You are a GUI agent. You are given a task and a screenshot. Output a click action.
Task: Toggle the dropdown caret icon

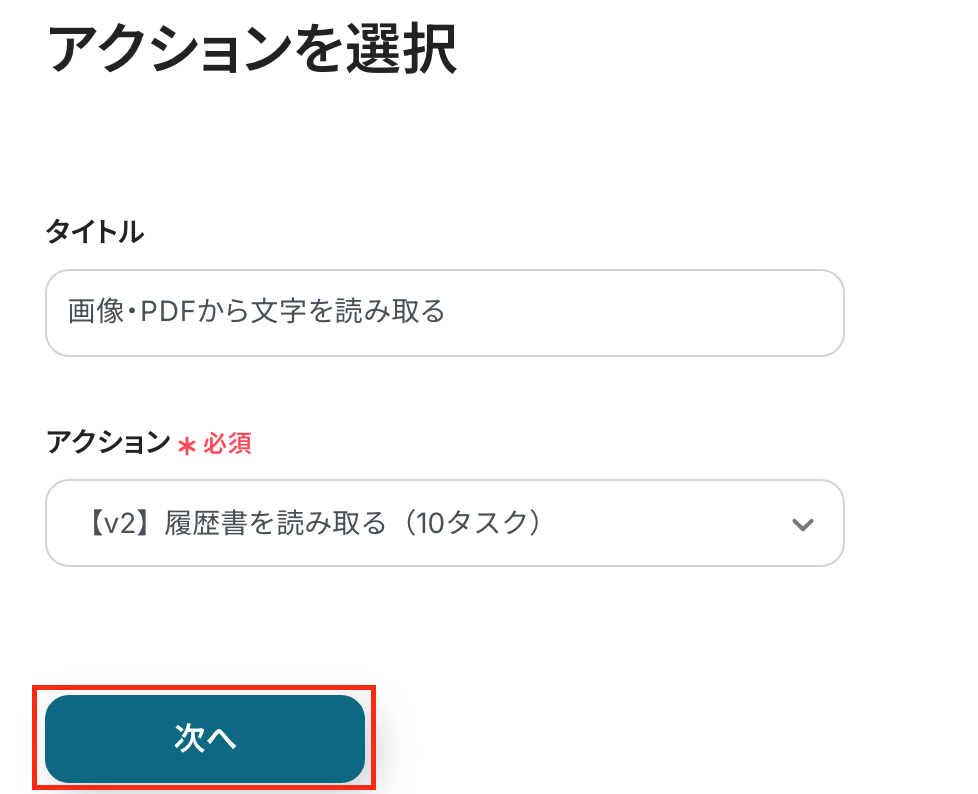(802, 524)
